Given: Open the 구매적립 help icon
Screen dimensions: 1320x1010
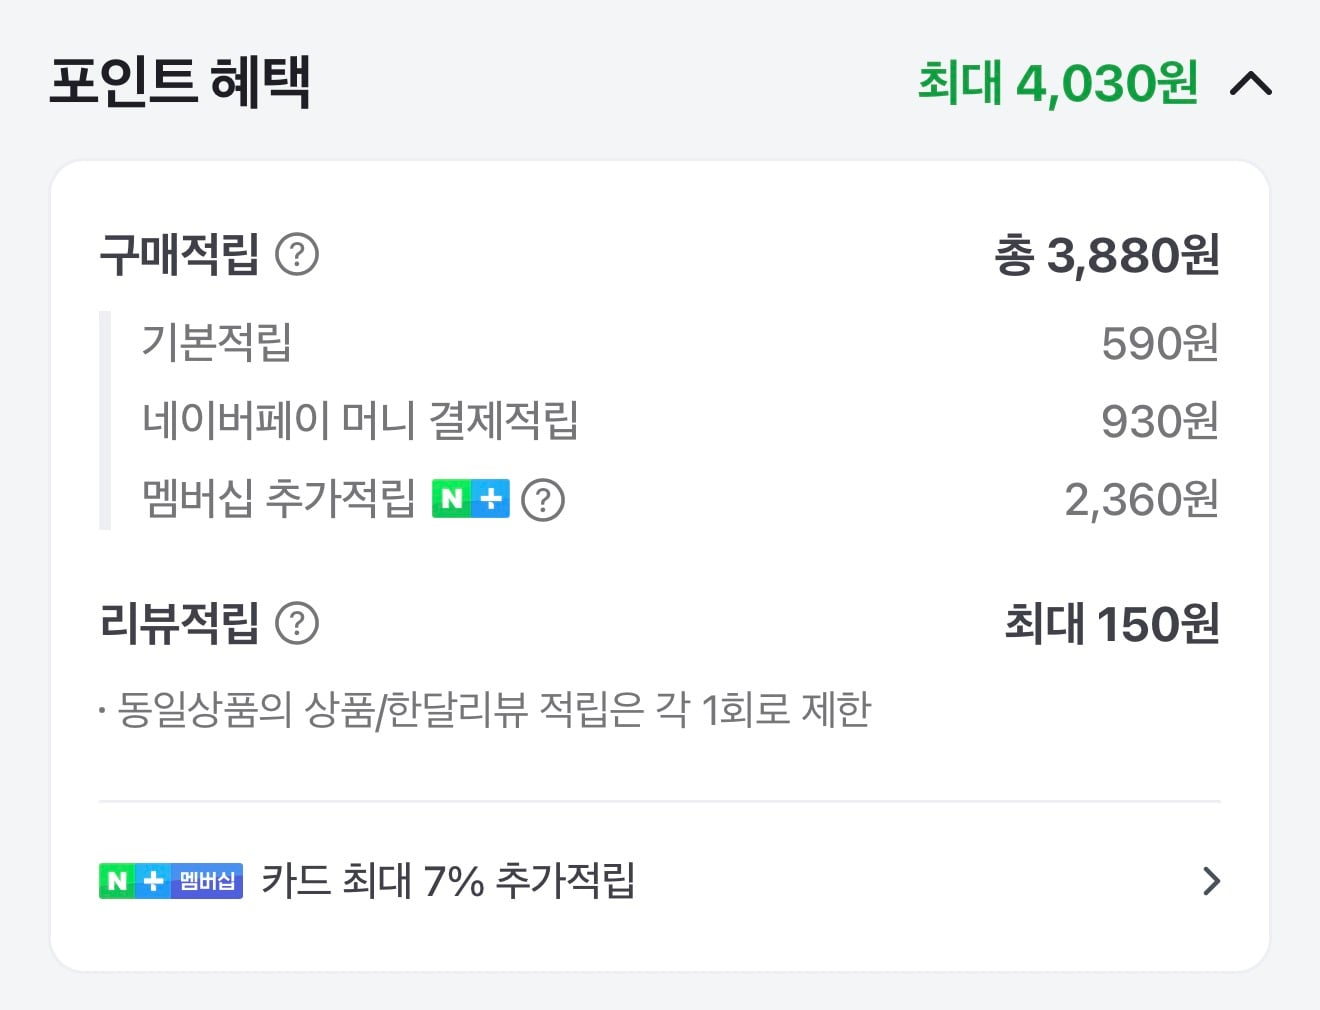Looking at the screenshot, I should [x=297, y=257].
